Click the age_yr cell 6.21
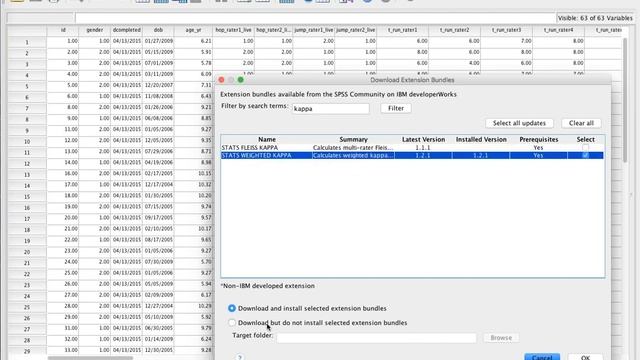This screenshot has width=640, height=360. [x=193, y=41]
